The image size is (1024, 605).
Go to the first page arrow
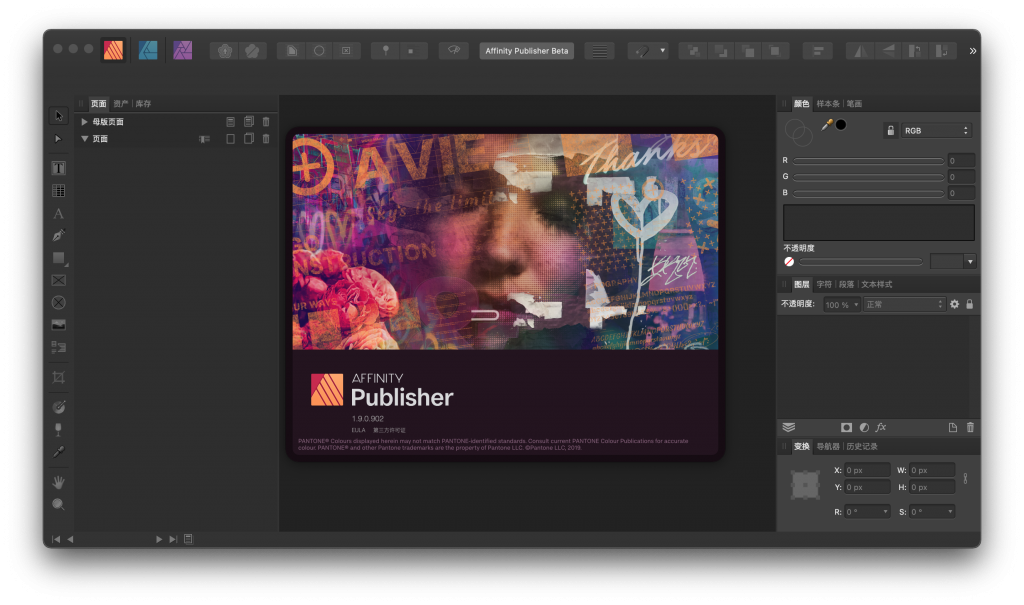[56, 540]
